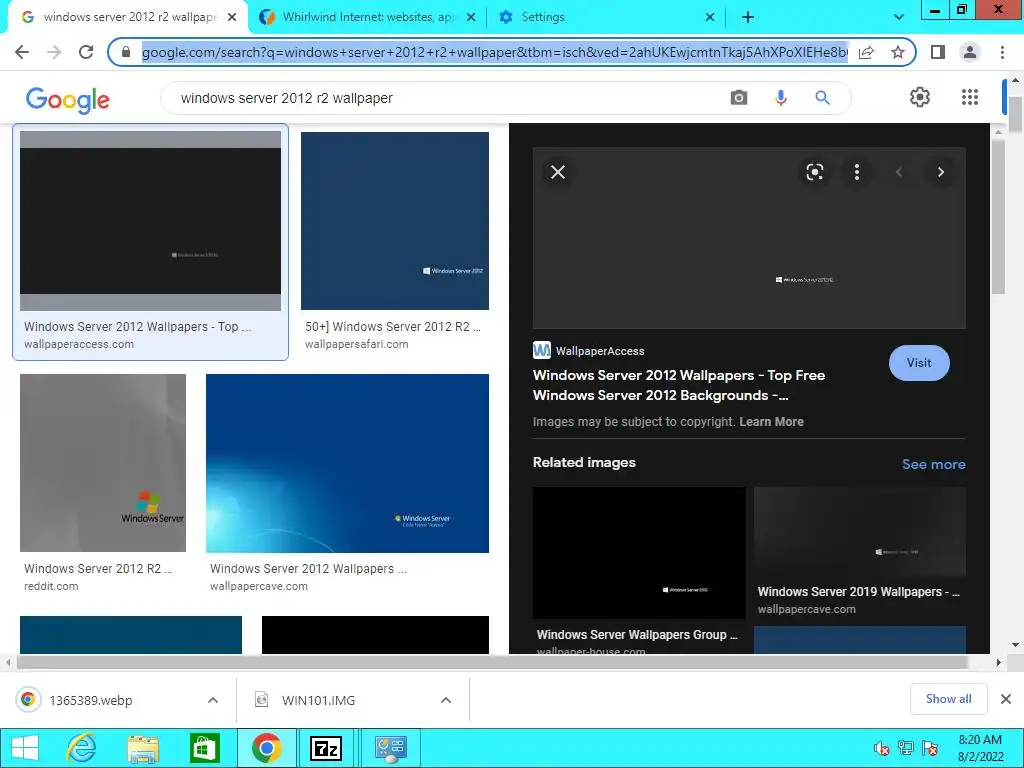1024x768 pixels.
Task: Open a new browser tab
Action: tap(748, 18)
